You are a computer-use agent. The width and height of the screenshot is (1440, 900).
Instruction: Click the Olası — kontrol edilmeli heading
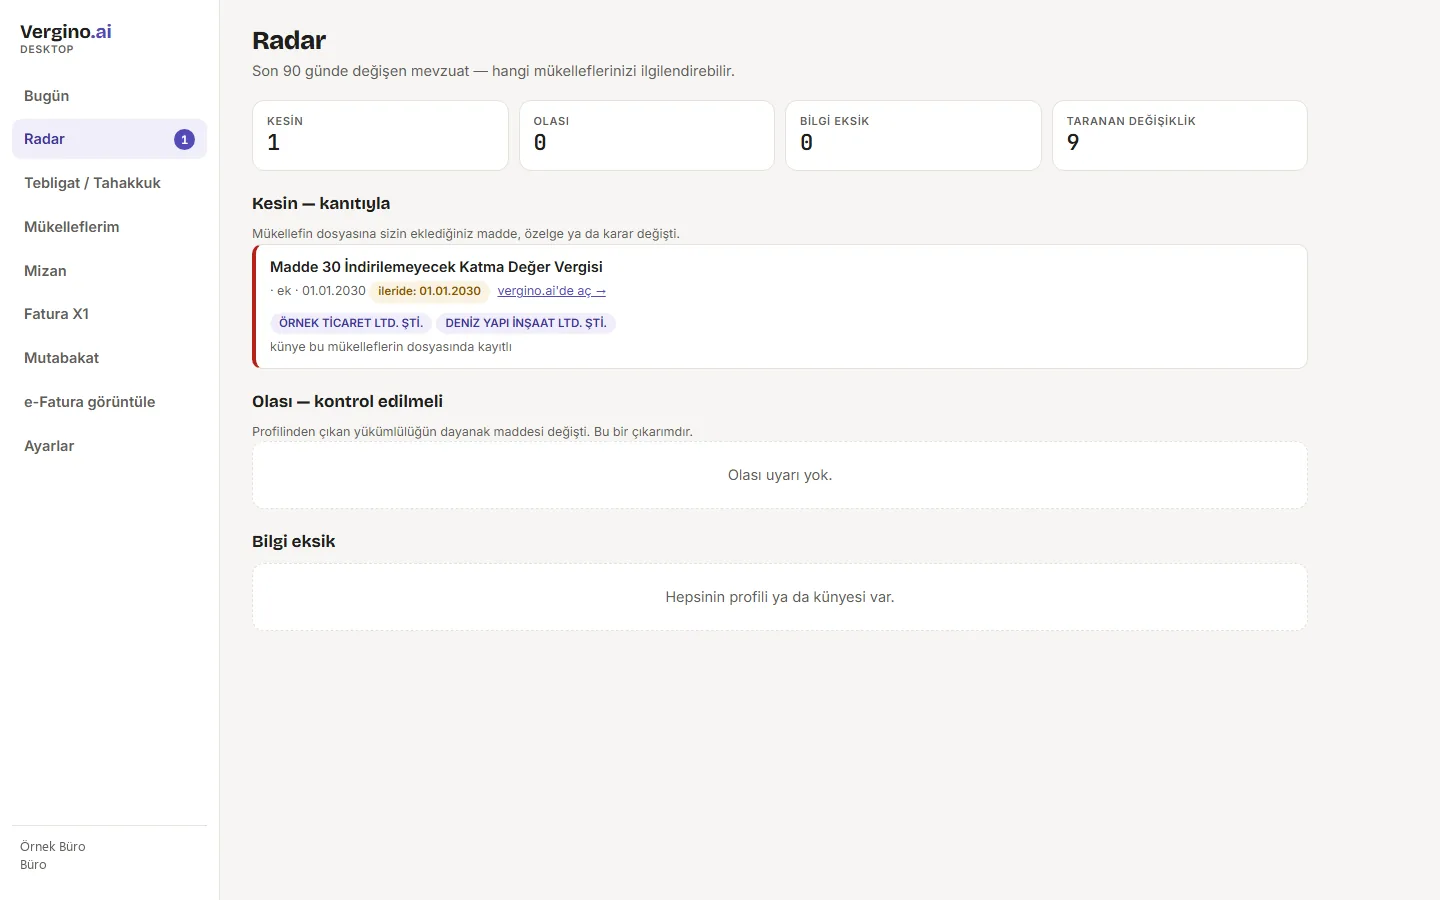click(347, 401)
